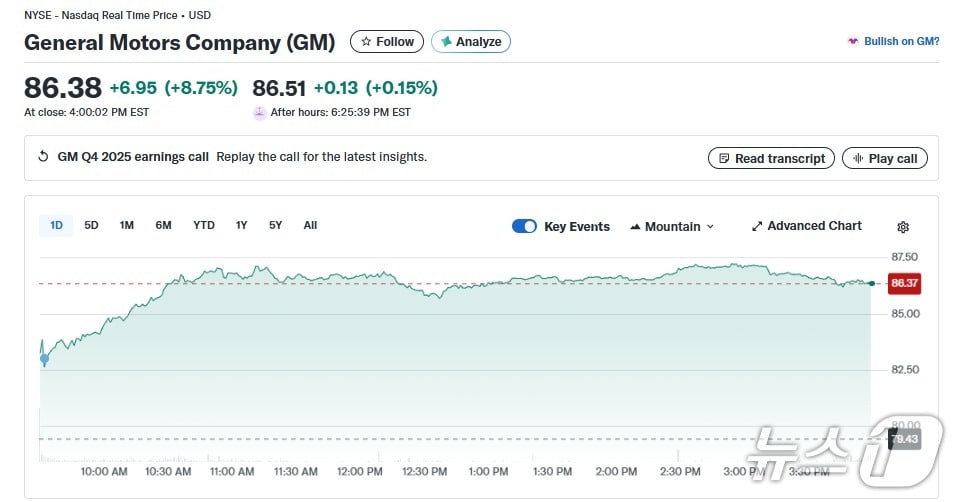This screenshot has height=502, width=958.
Task: Click the replay icon beside GM Q4 earnings call
Action: click(43, 157)
